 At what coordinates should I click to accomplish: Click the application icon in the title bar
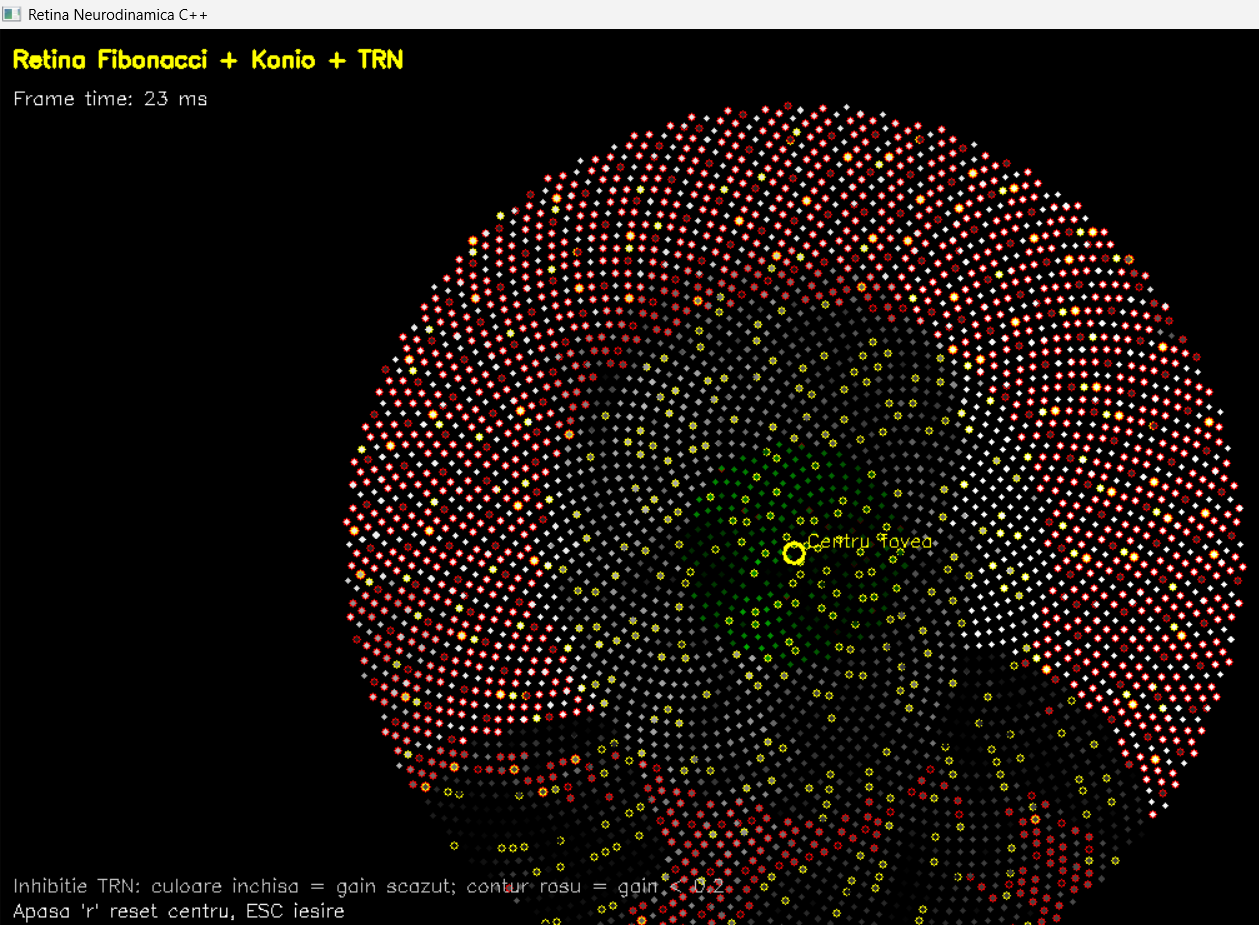(x=12, y=14)
